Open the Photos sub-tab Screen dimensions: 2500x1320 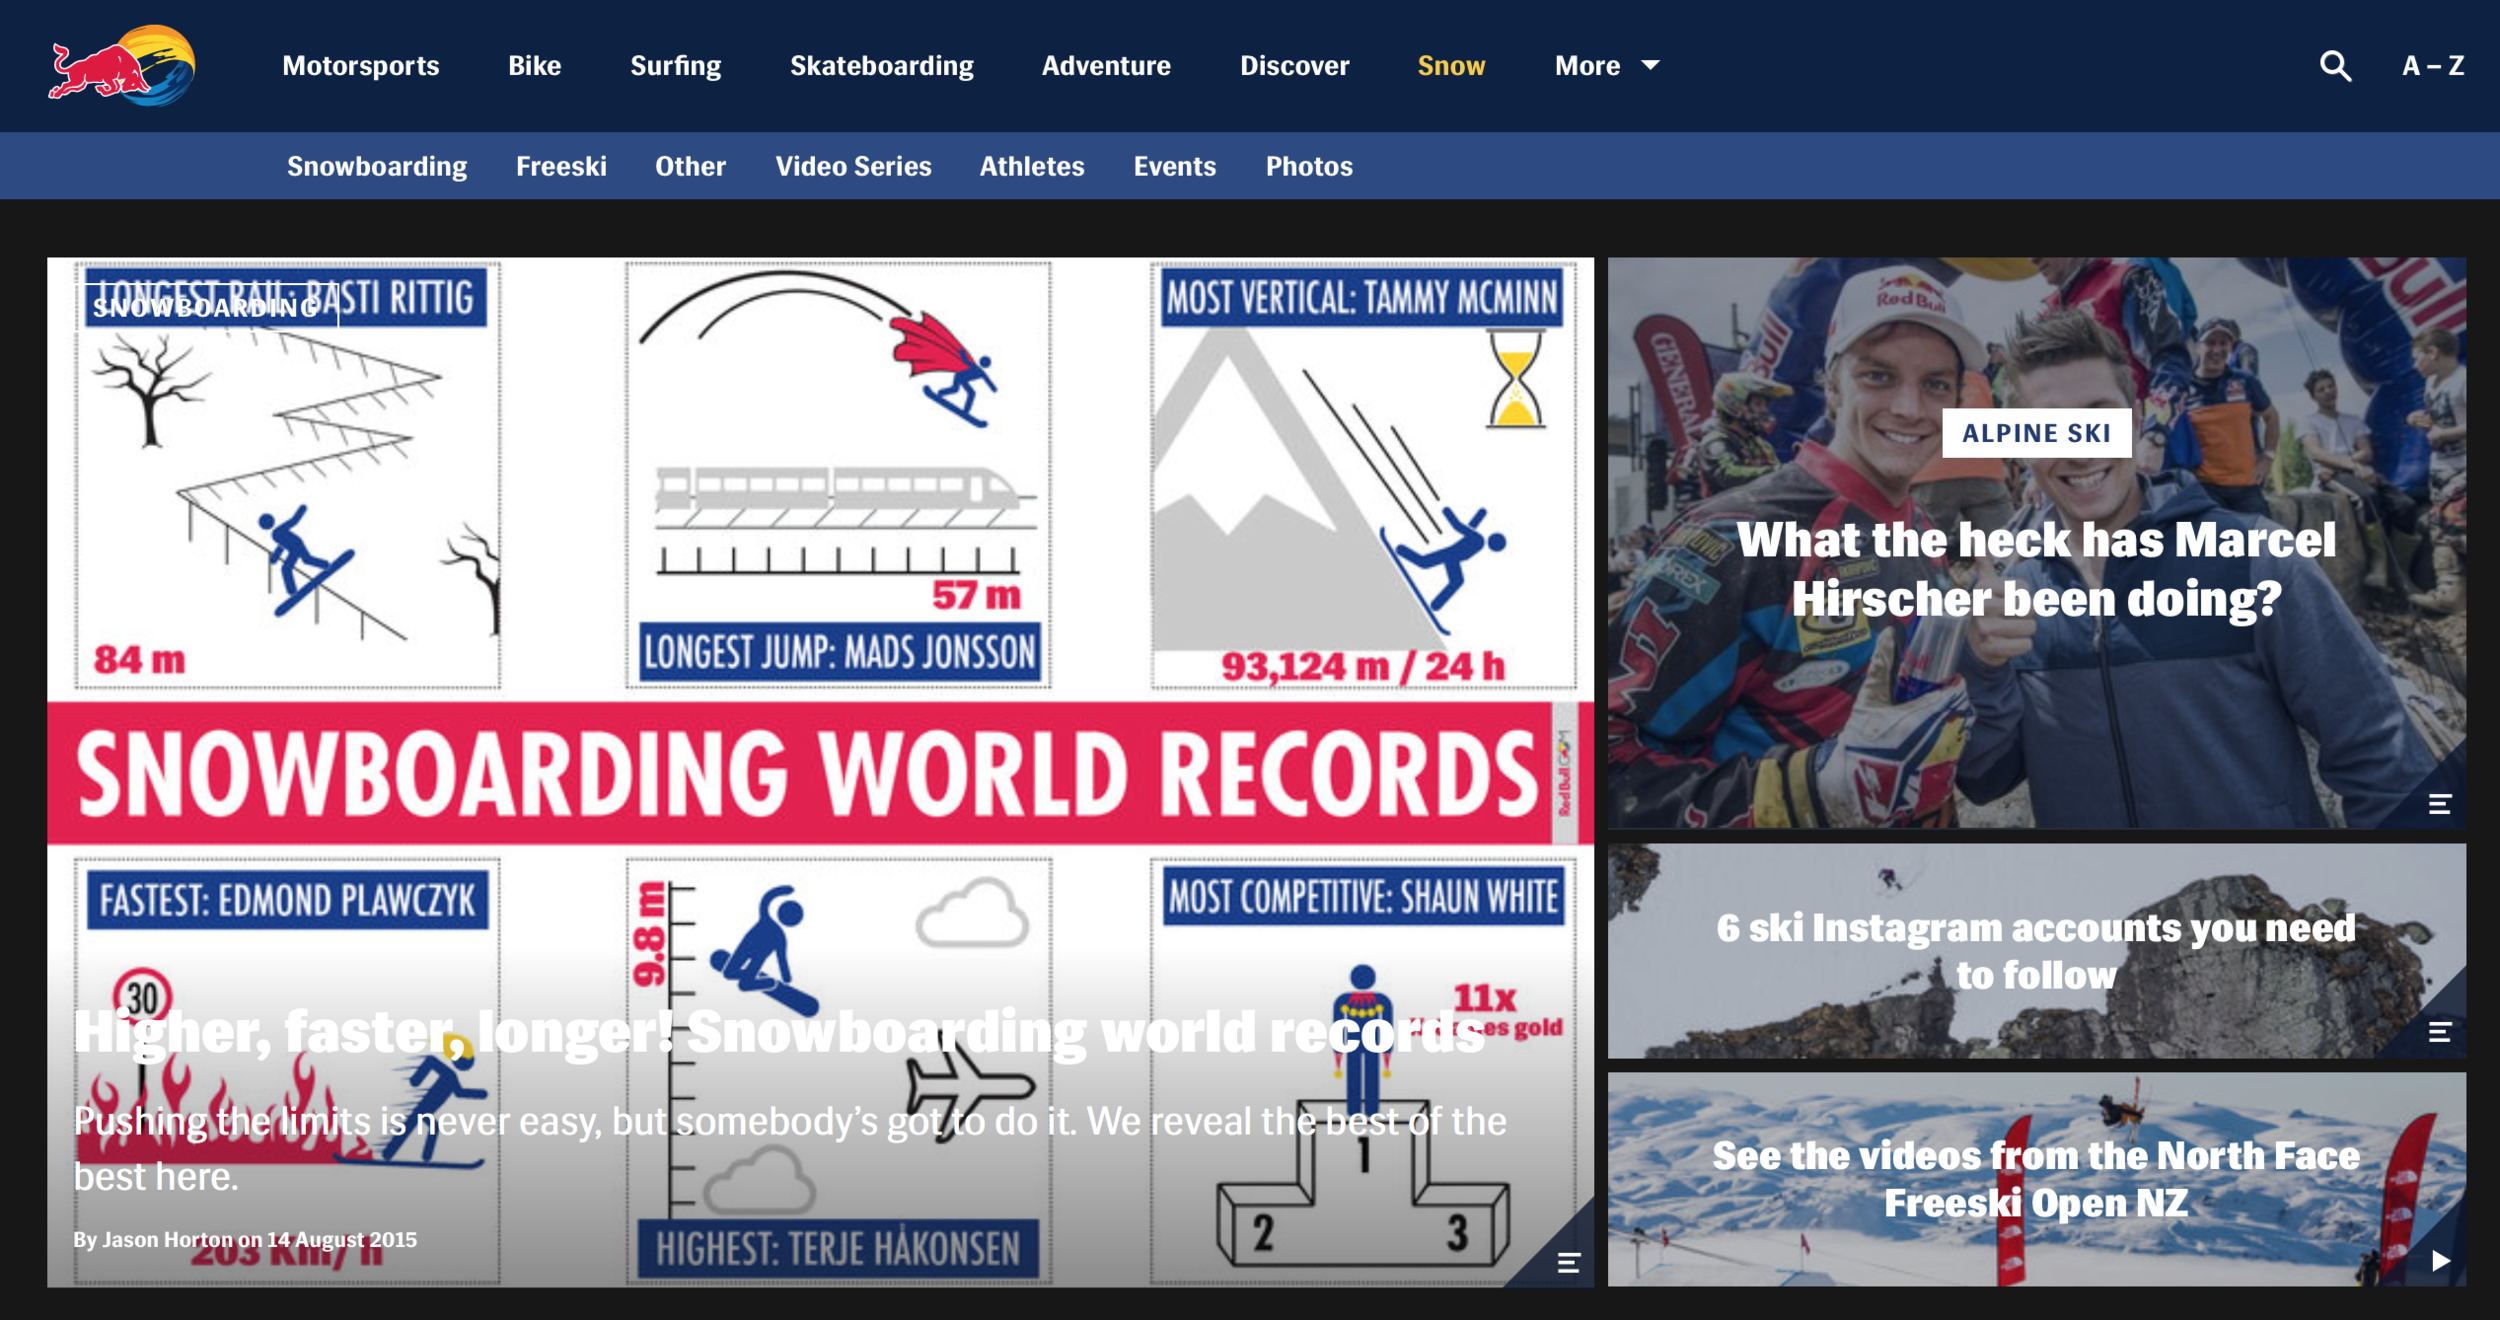(1309, 166)
